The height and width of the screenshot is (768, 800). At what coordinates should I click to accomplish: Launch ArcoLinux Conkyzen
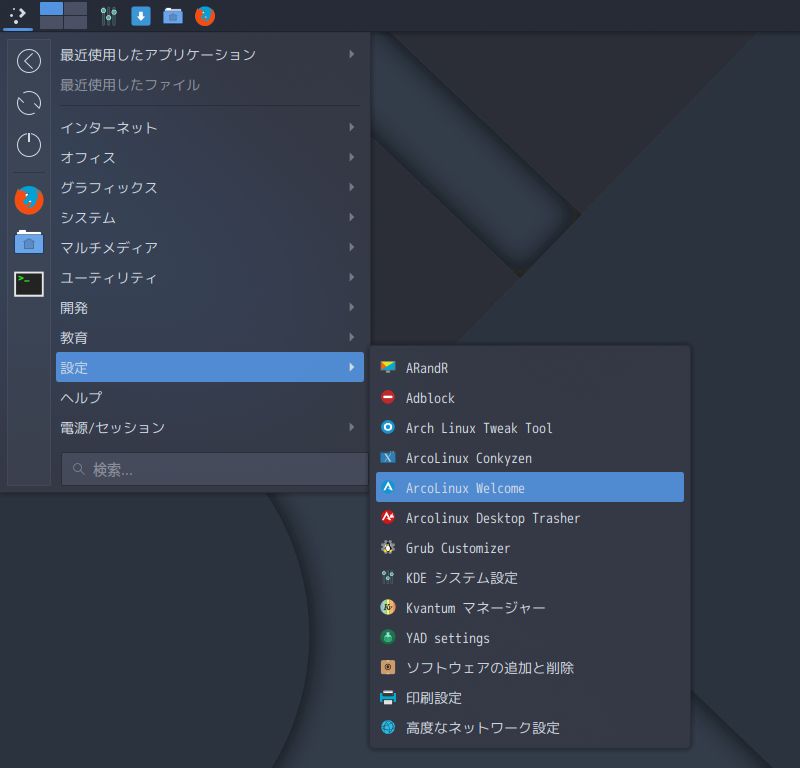click(530, 458)
